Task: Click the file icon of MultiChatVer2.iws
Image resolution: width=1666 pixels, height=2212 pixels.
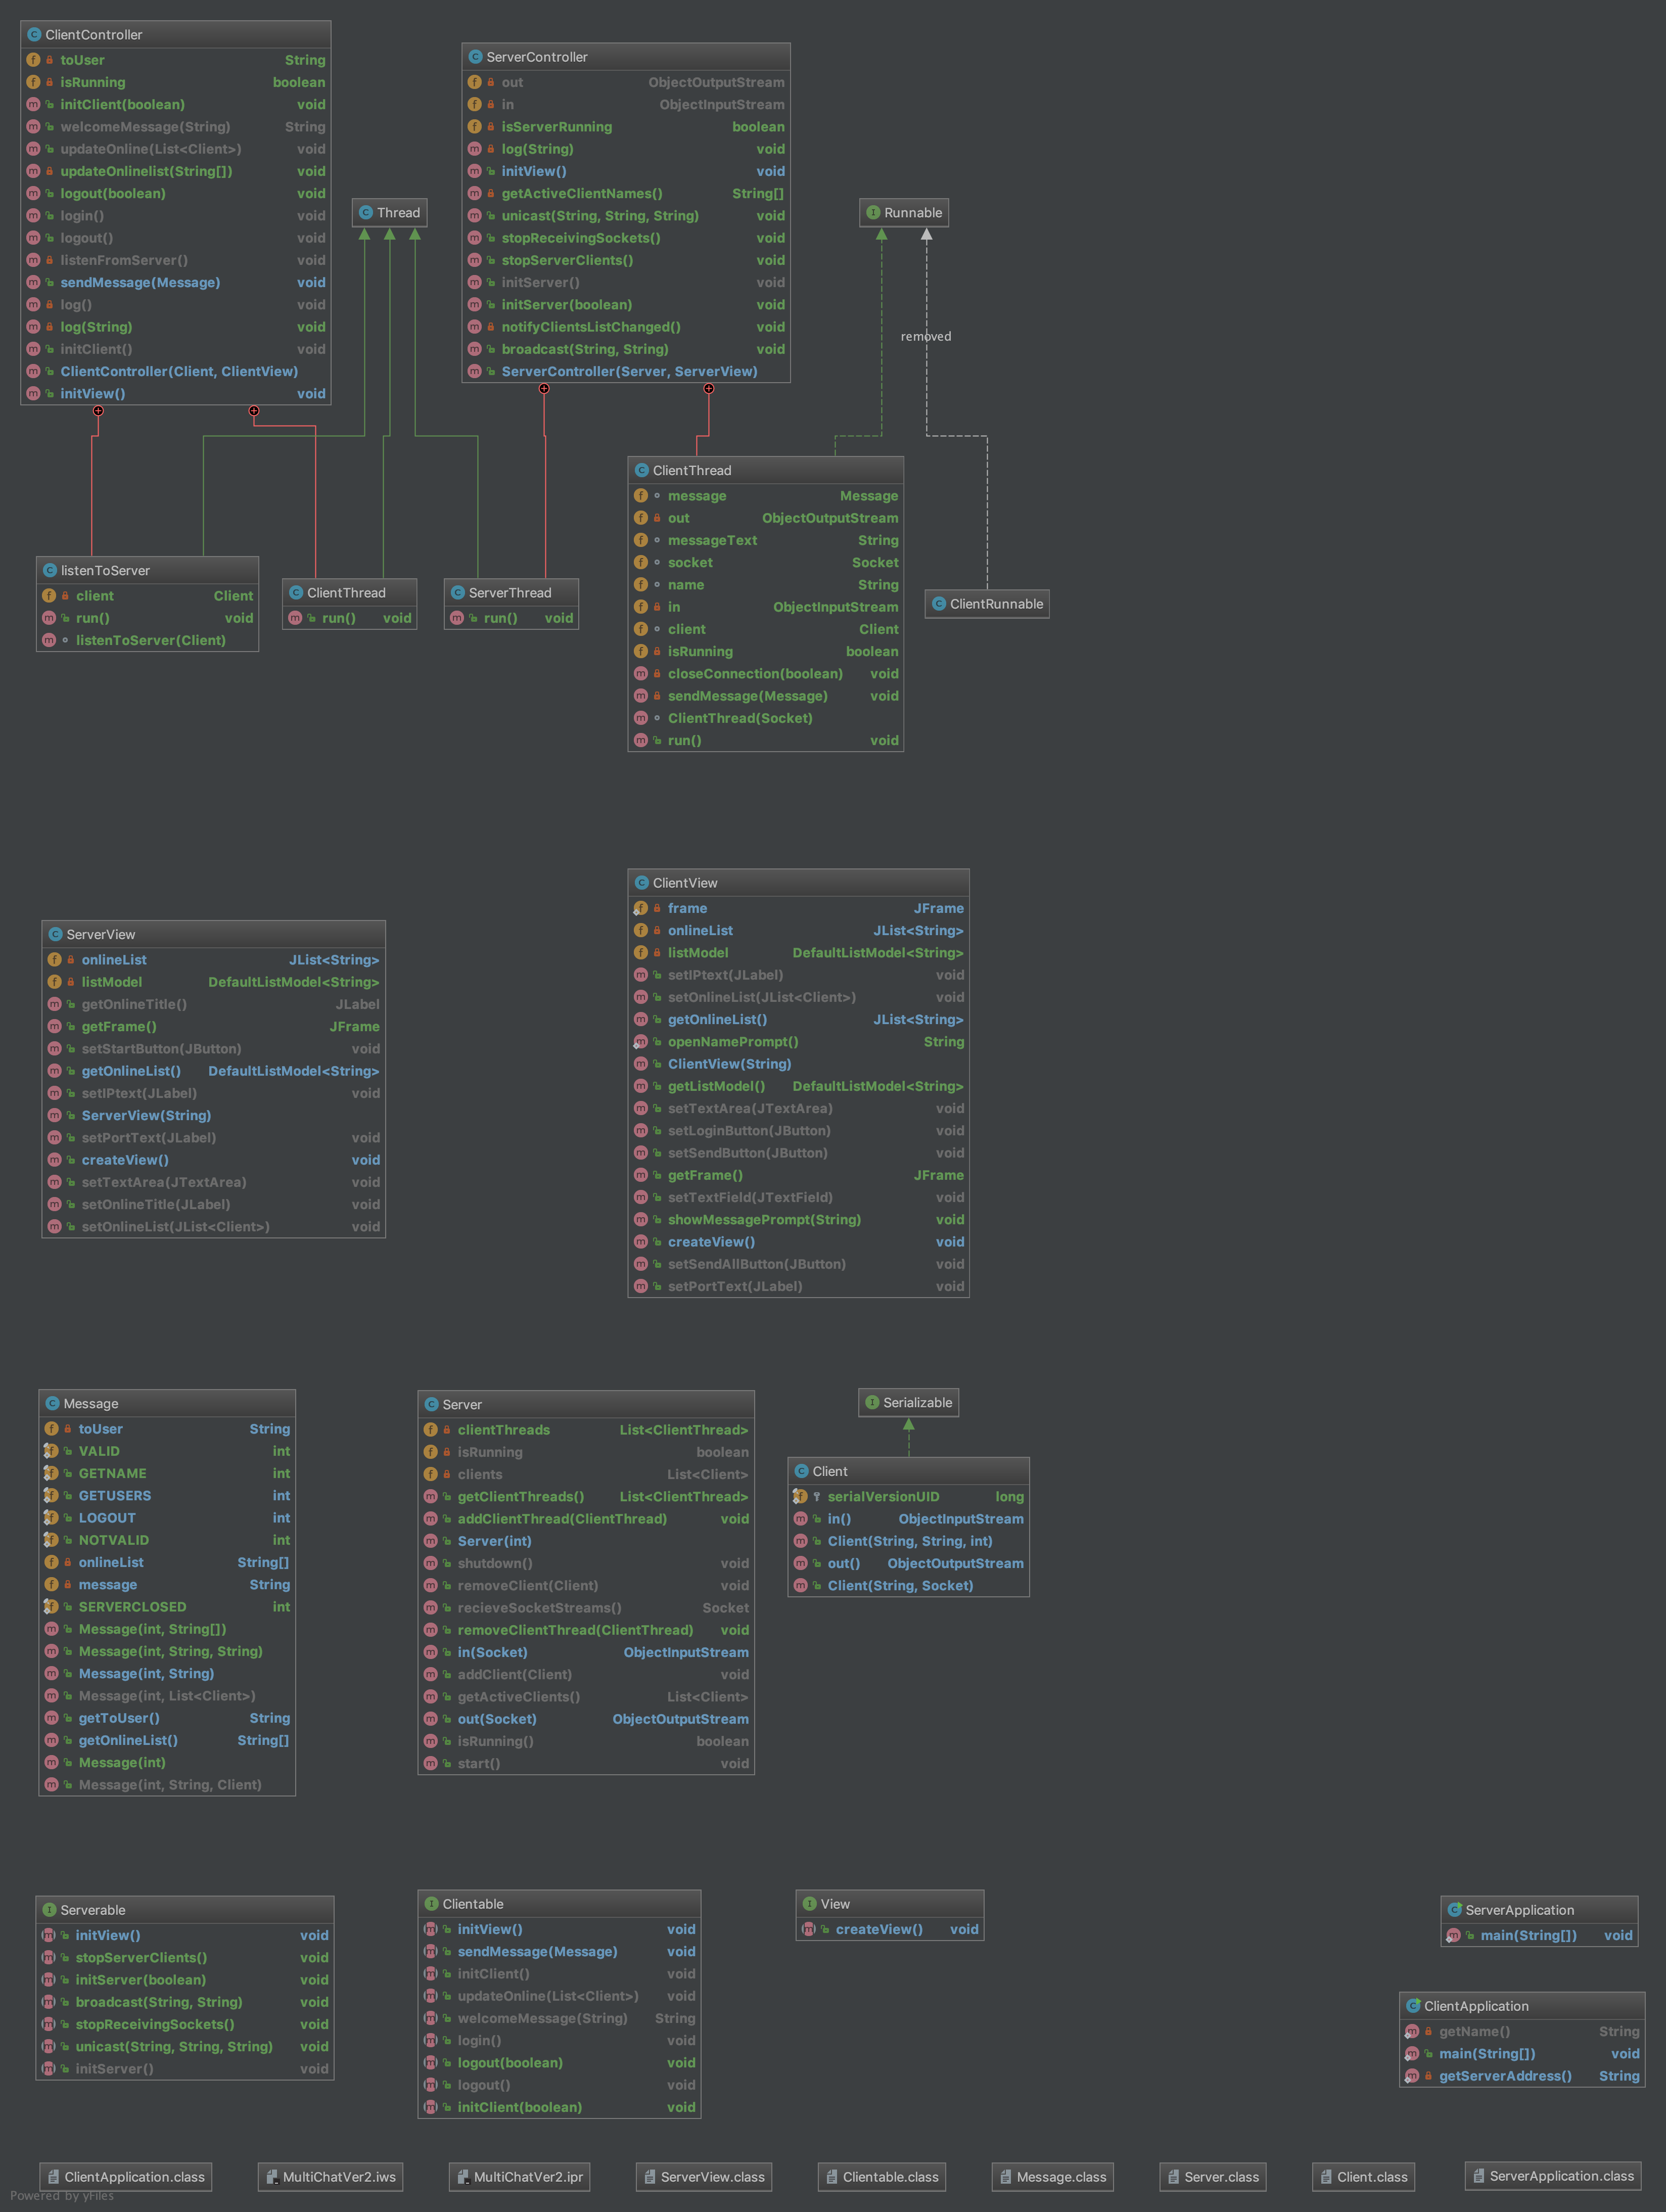Action: [272, 2177]
